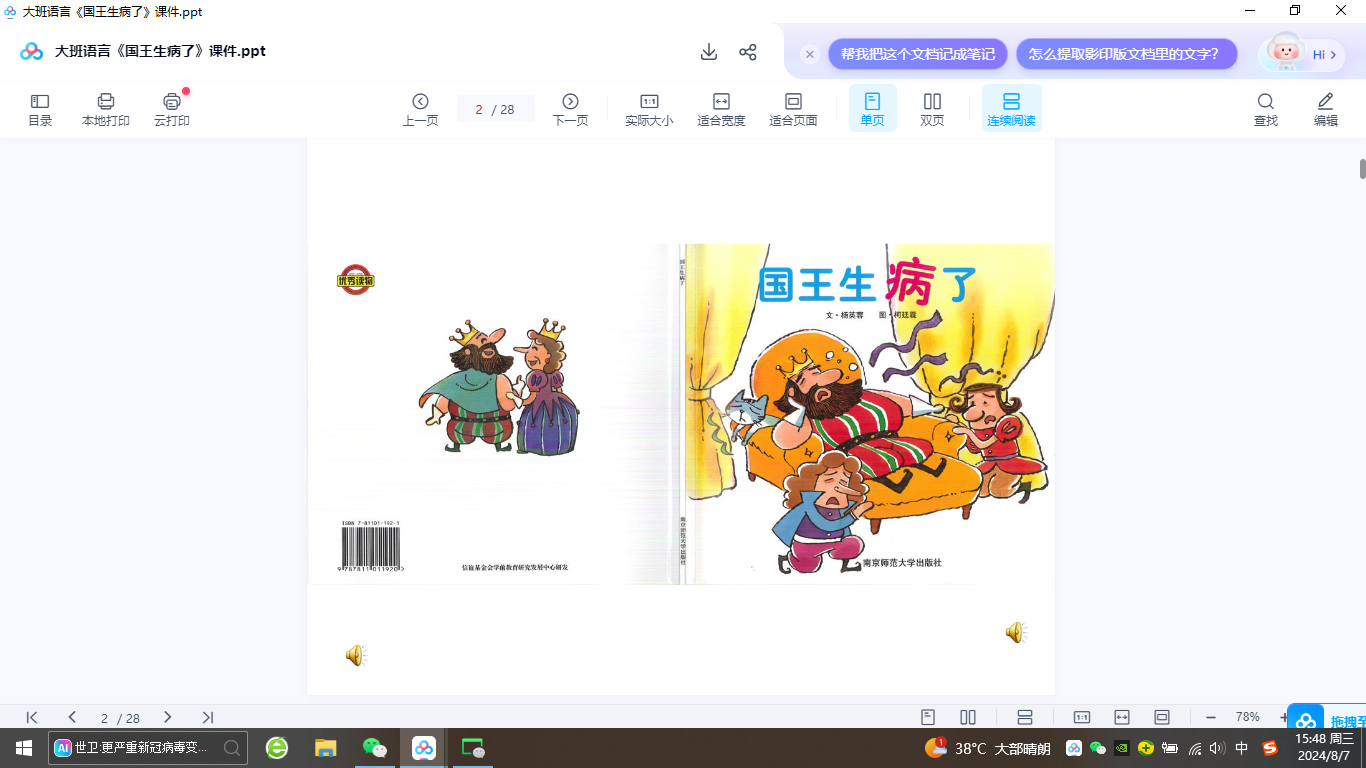Viewport: 1366px width, 768px height.
Task: Open the 查找 search tool
Action: (x=1266, y=110)
